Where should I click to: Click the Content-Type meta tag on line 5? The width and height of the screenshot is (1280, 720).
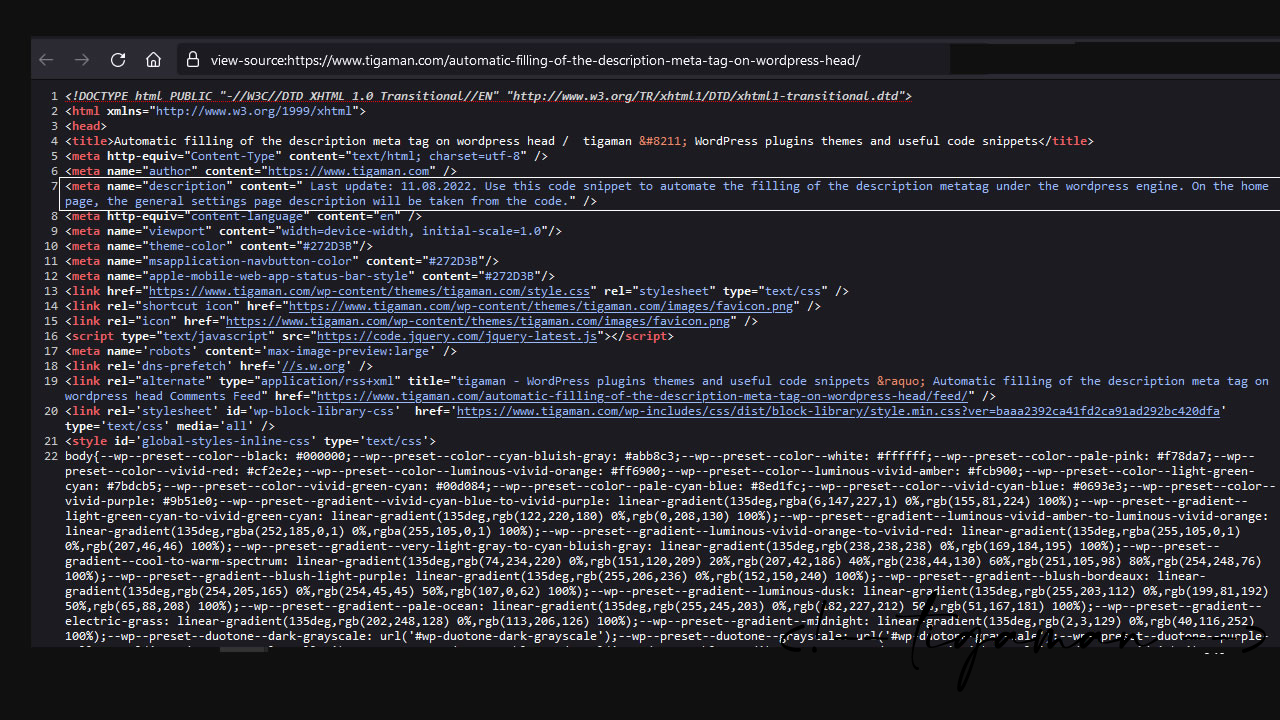[x=306, y=156]
